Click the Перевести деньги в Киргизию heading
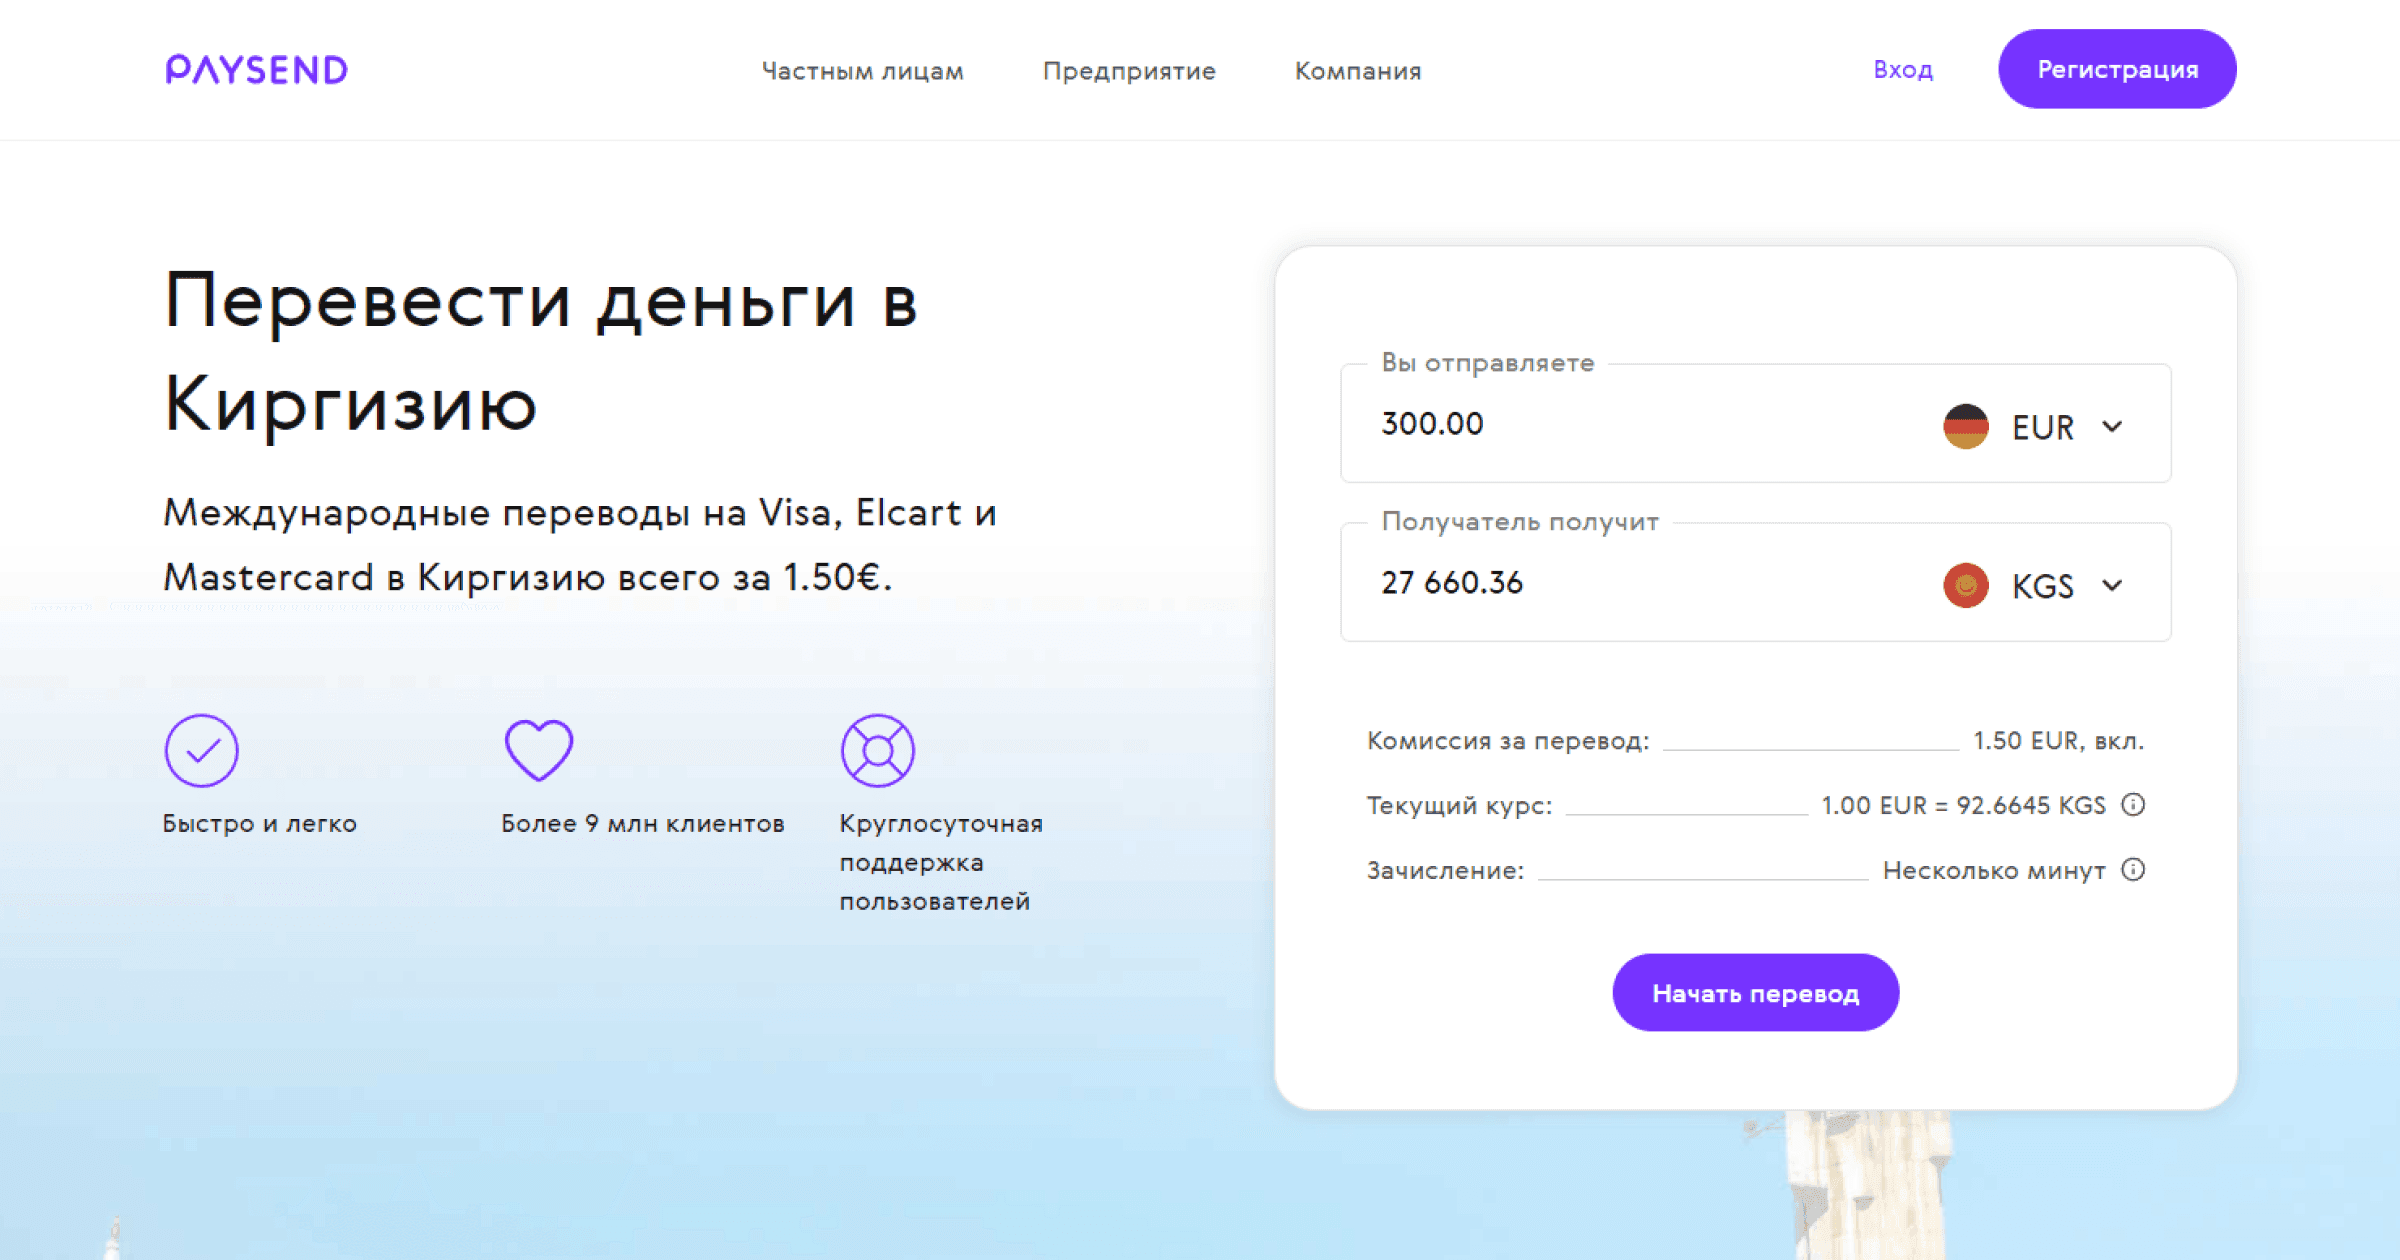 pyautogui.click(x=541, y=352)
